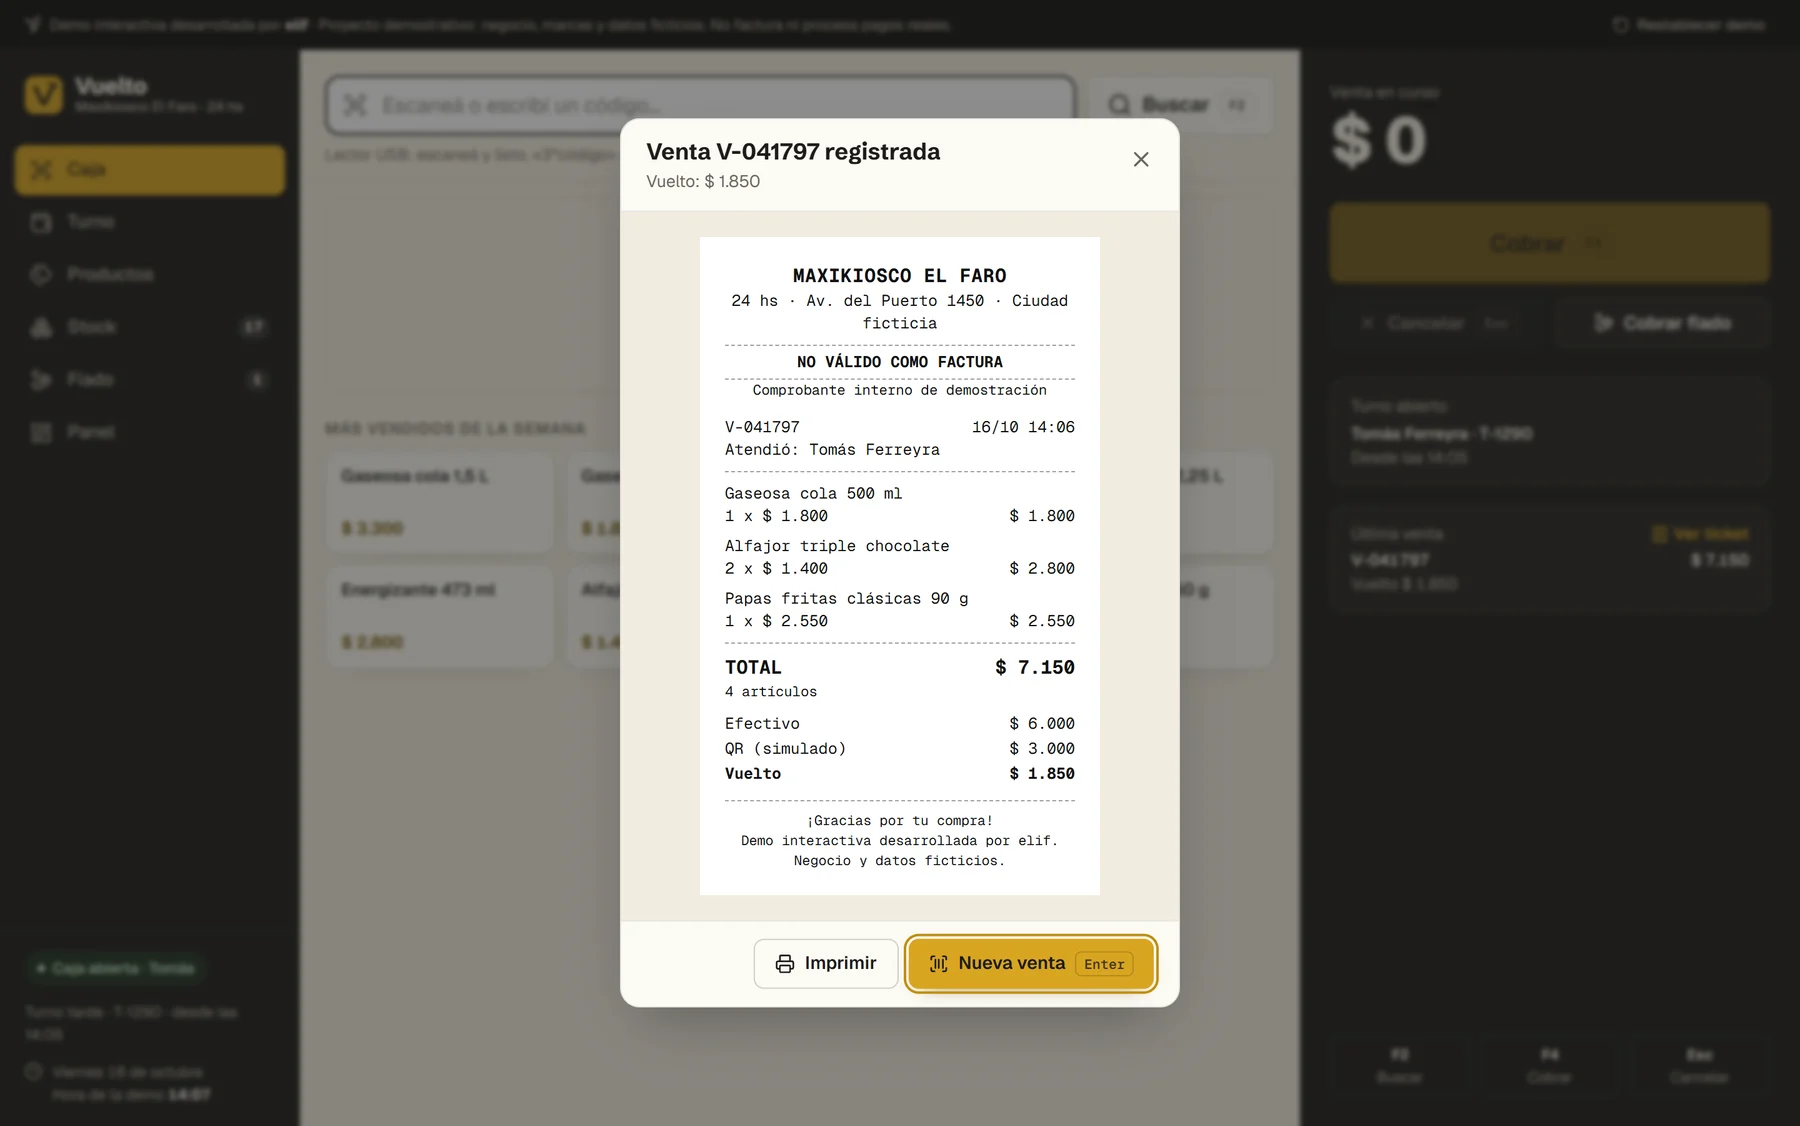Click the Turno sidebar icon

[41, 222]
